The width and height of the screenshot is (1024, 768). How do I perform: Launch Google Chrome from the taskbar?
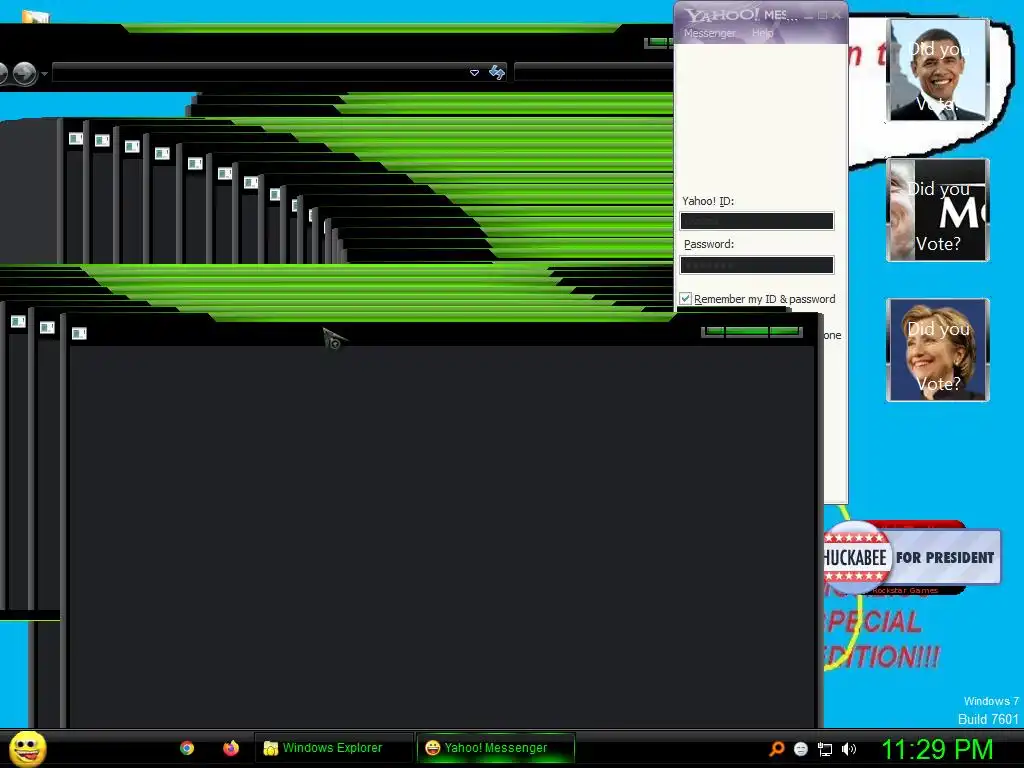pos(187,748)
